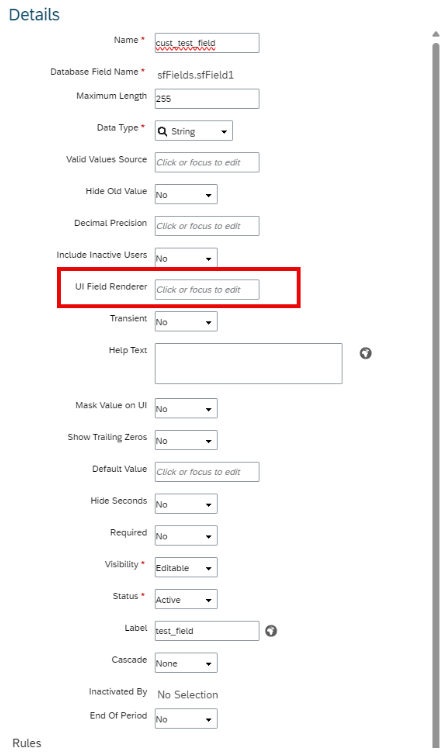447x752 pixels.
Task: Open the End Of Period dropdown
Action: (186, 719)
